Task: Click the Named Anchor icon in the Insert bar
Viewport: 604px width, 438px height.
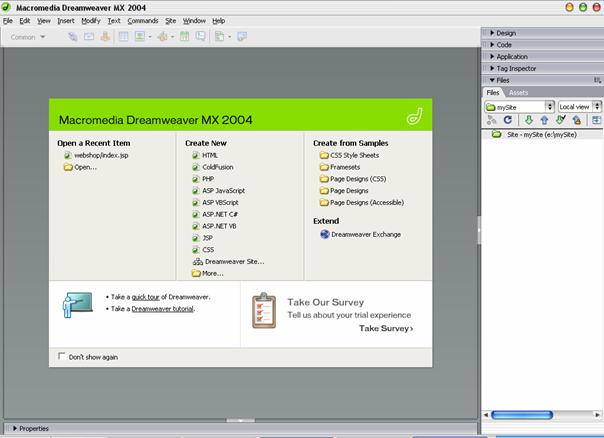Action: [105, 37]
